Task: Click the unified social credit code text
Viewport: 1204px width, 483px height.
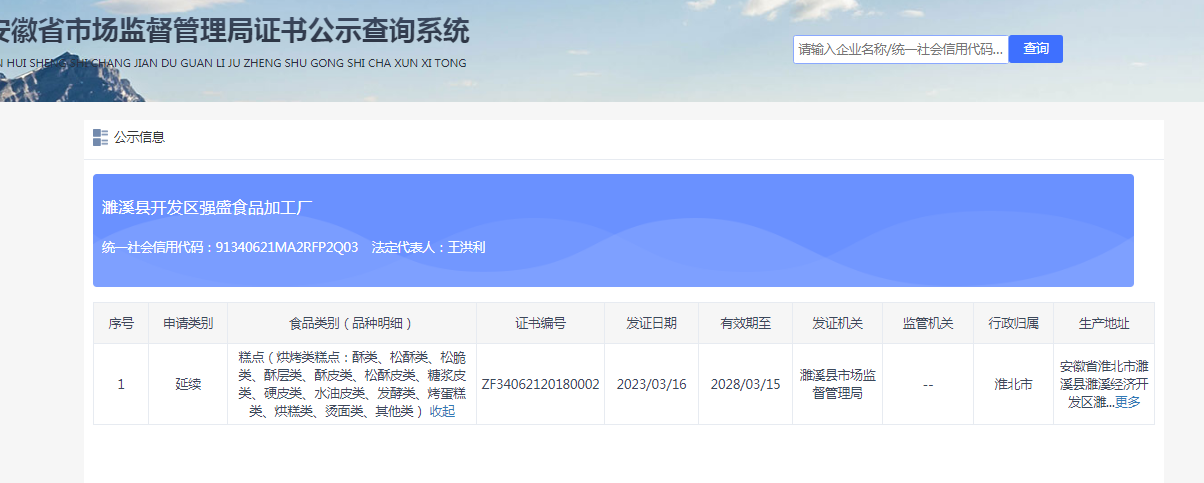Action: click(230, 247)
